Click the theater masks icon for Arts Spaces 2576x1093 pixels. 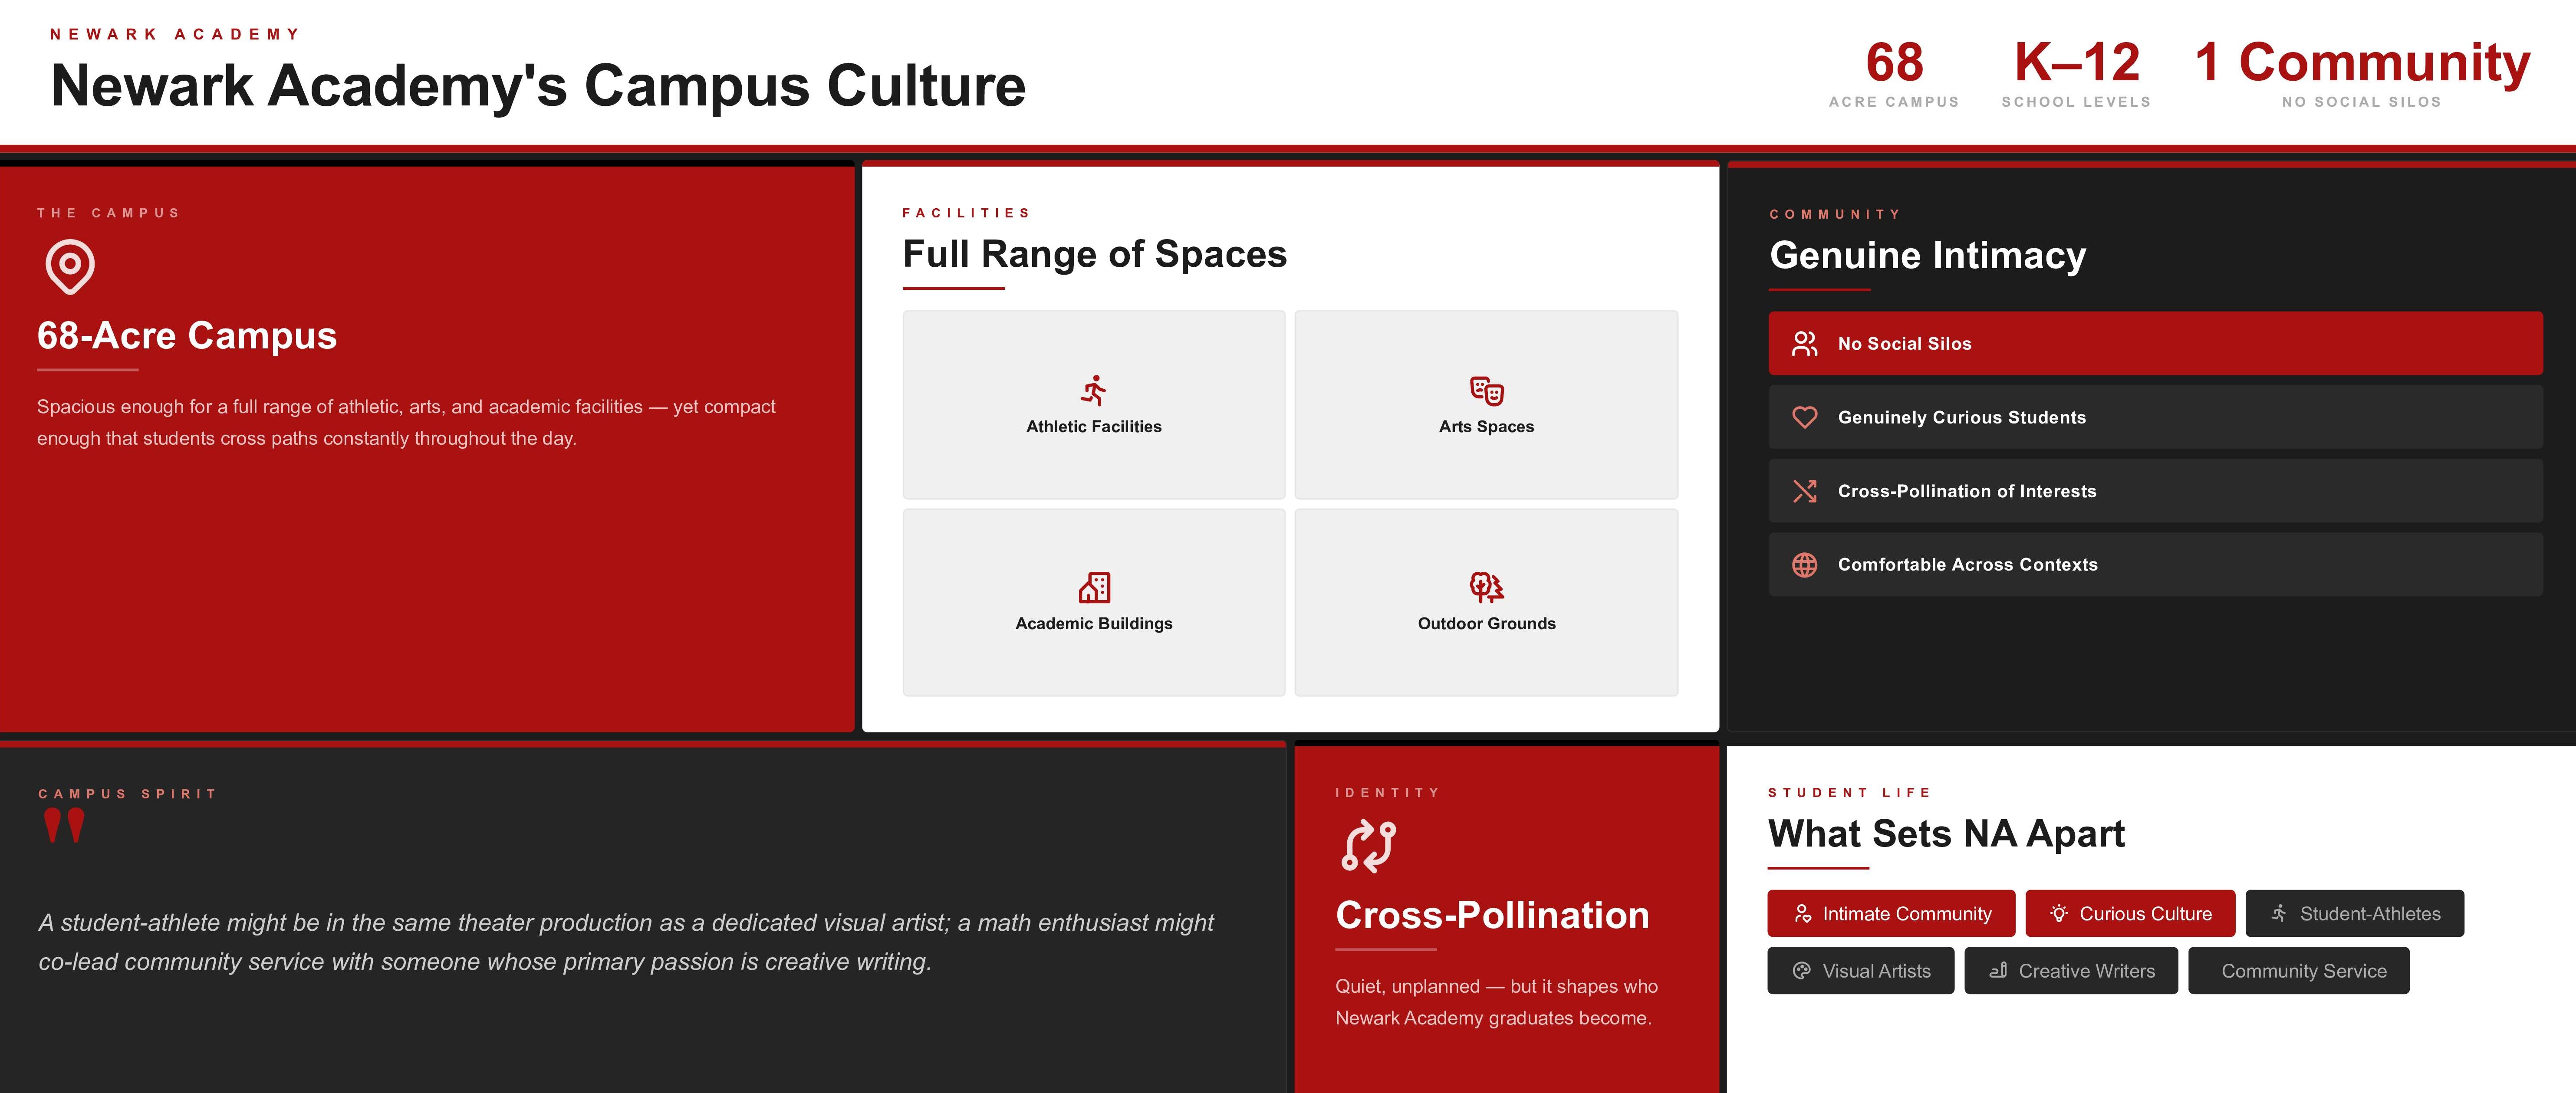(x=1487, y=390)
